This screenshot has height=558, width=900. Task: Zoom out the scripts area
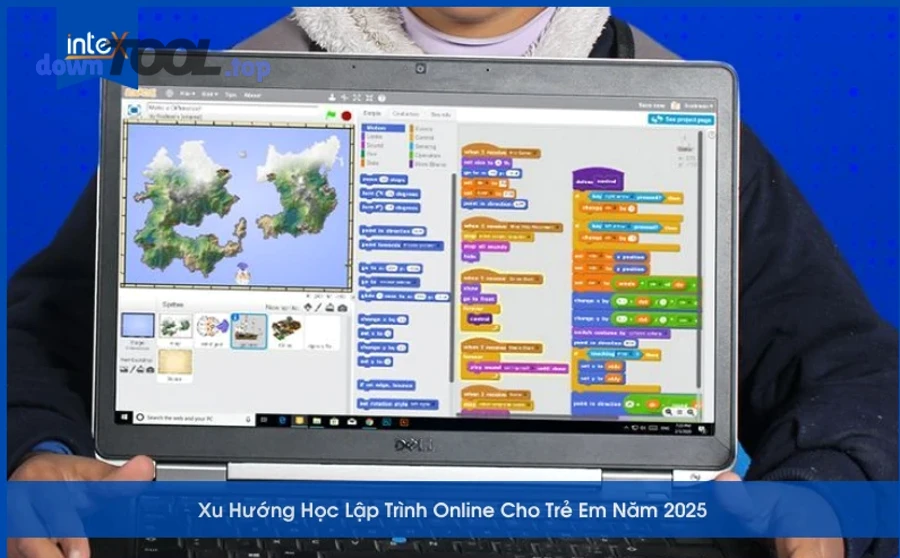coord(668,412)
